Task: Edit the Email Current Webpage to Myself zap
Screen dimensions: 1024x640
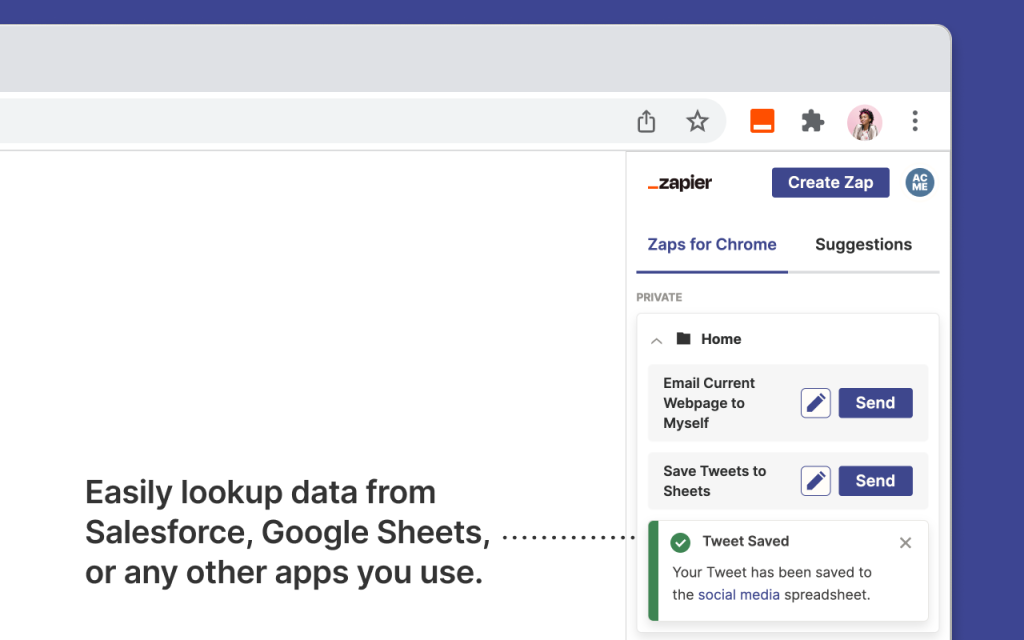Action: point(816,403)
